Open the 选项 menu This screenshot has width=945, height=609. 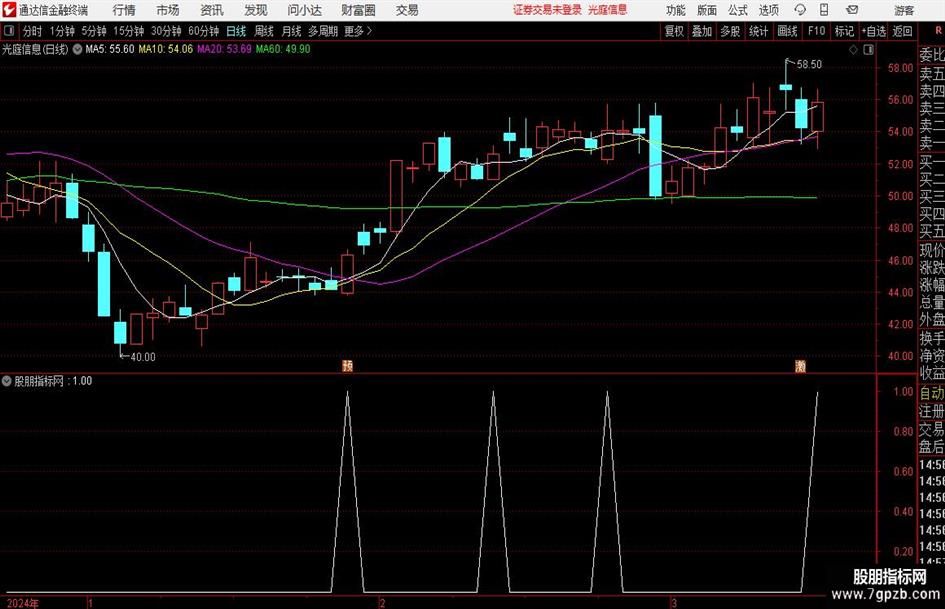tap(768, 10)
